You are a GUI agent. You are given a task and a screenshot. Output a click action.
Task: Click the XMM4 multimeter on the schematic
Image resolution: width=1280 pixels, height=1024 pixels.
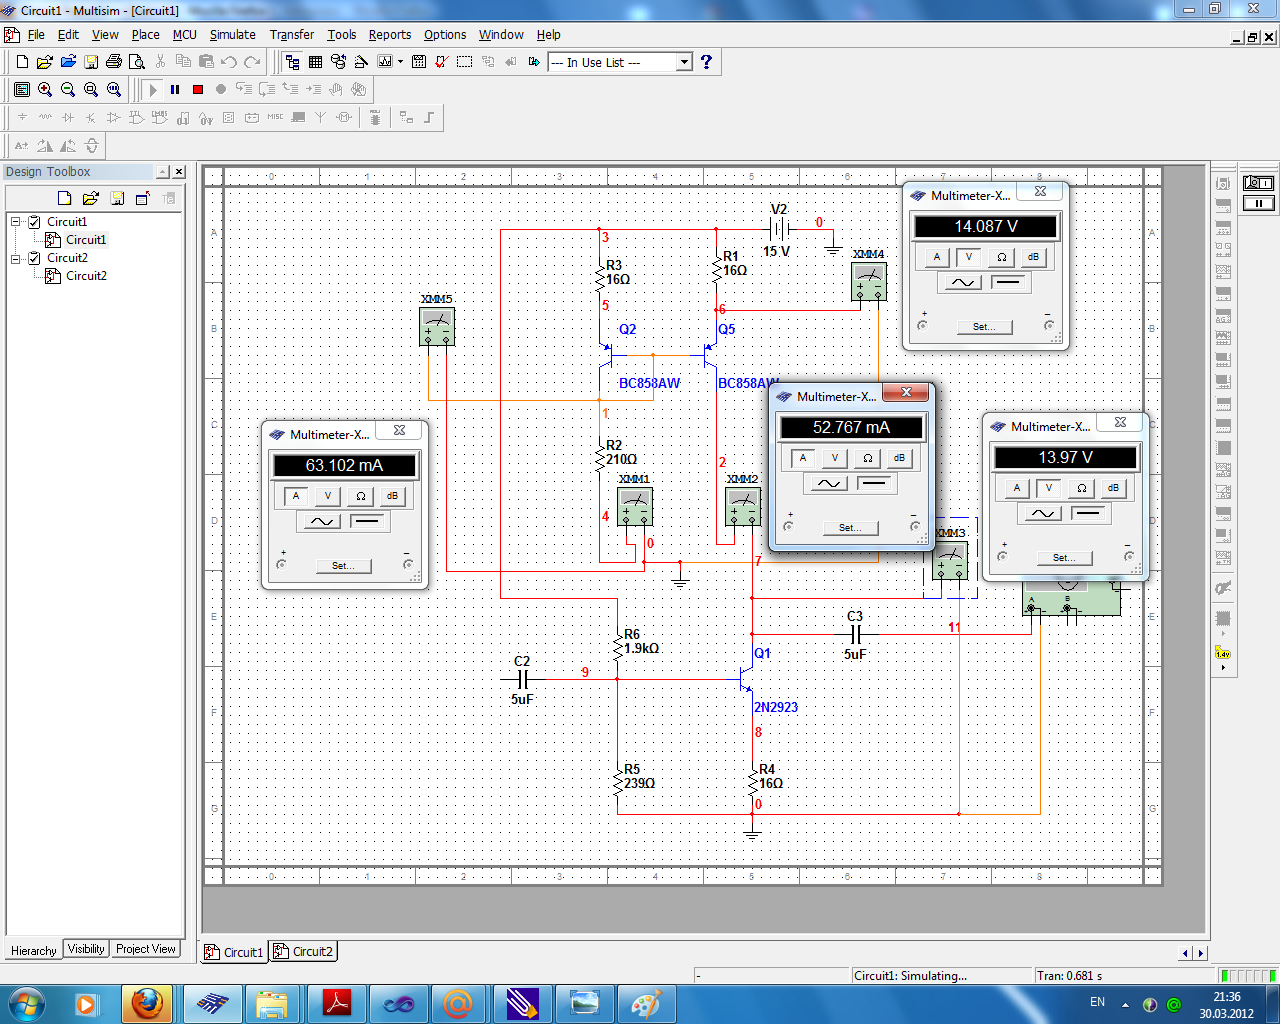869,282
